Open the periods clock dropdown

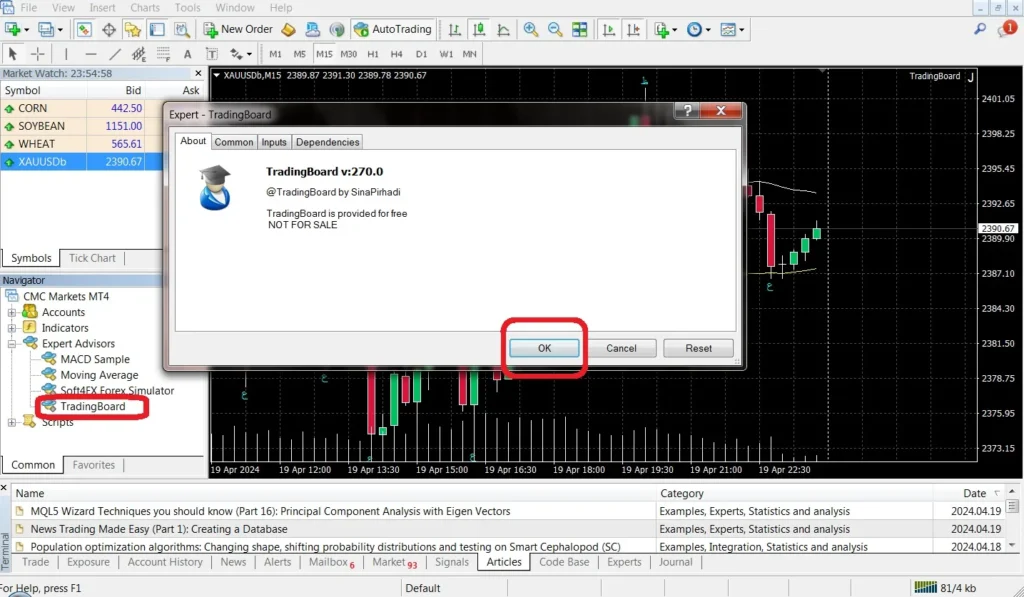coord(699,29)
